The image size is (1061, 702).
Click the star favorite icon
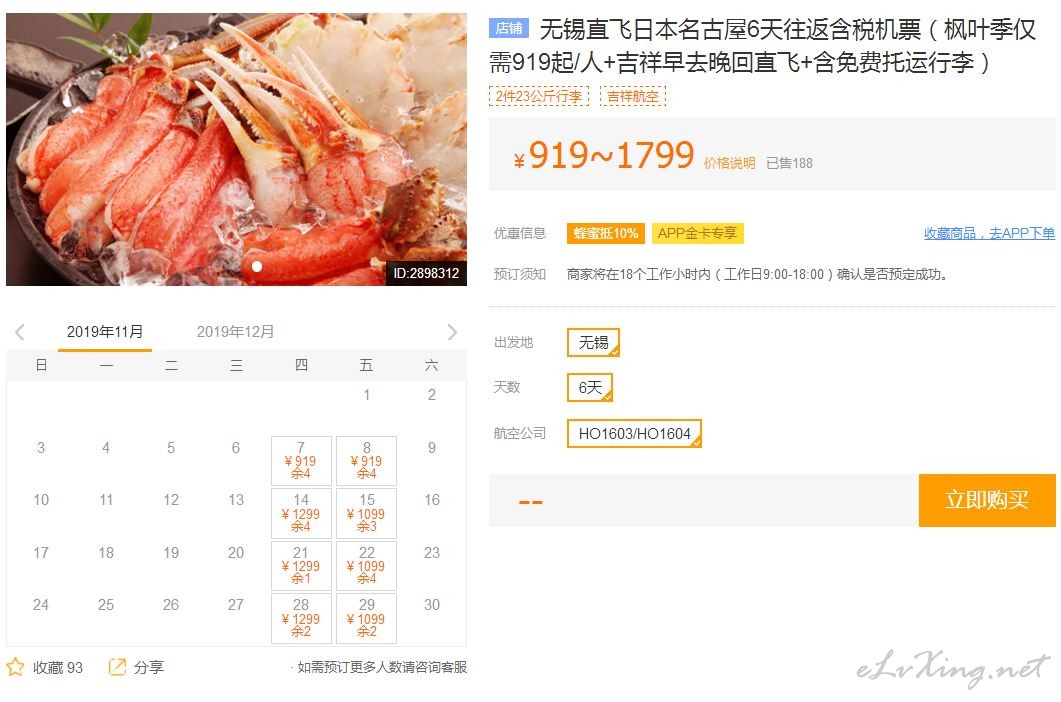[x=16, y=667]
